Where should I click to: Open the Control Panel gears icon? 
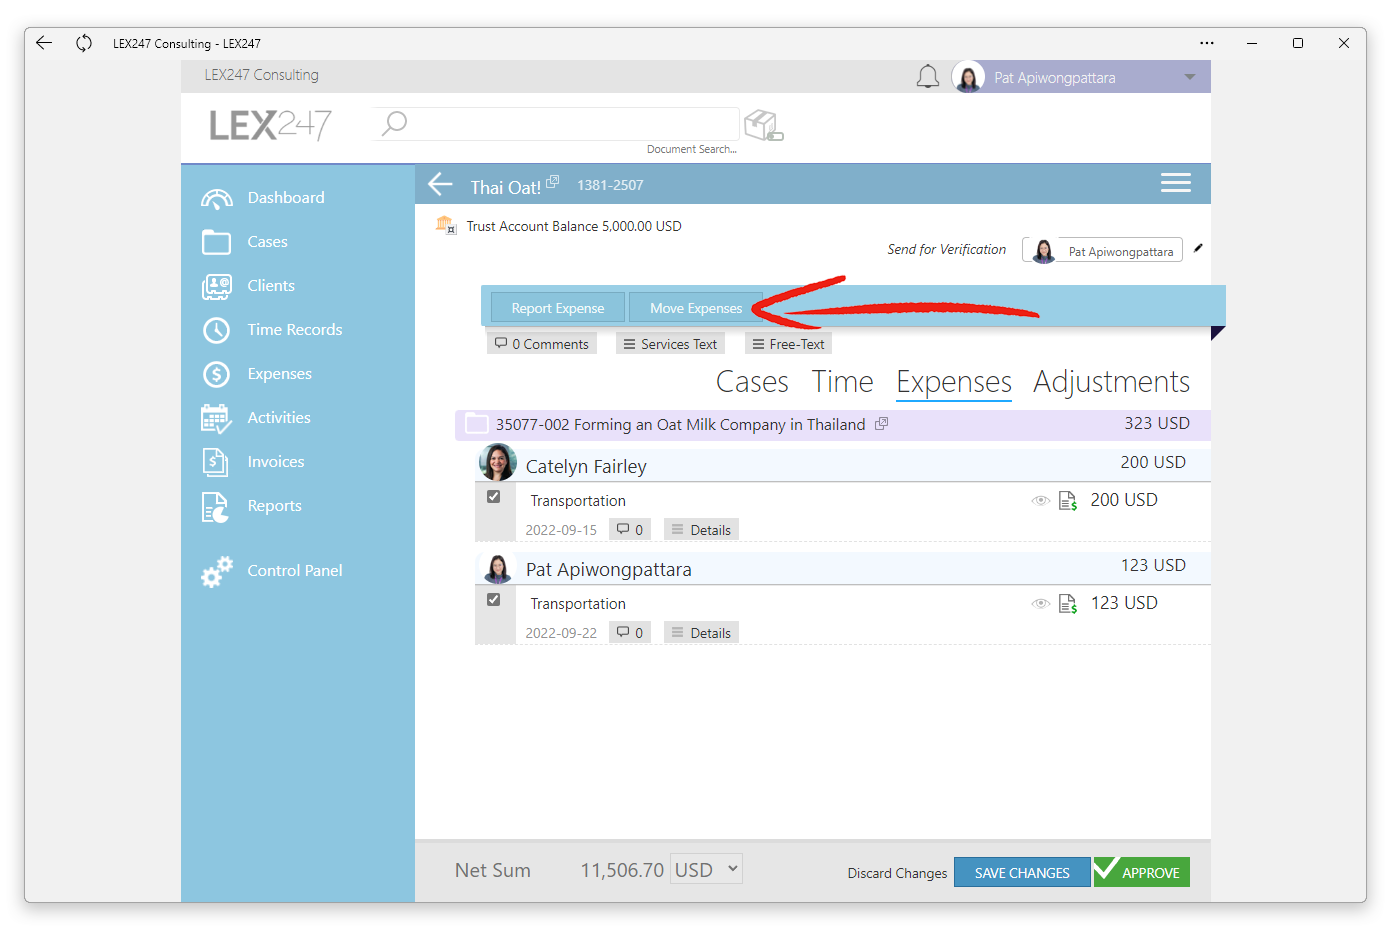tap(217, 571)
